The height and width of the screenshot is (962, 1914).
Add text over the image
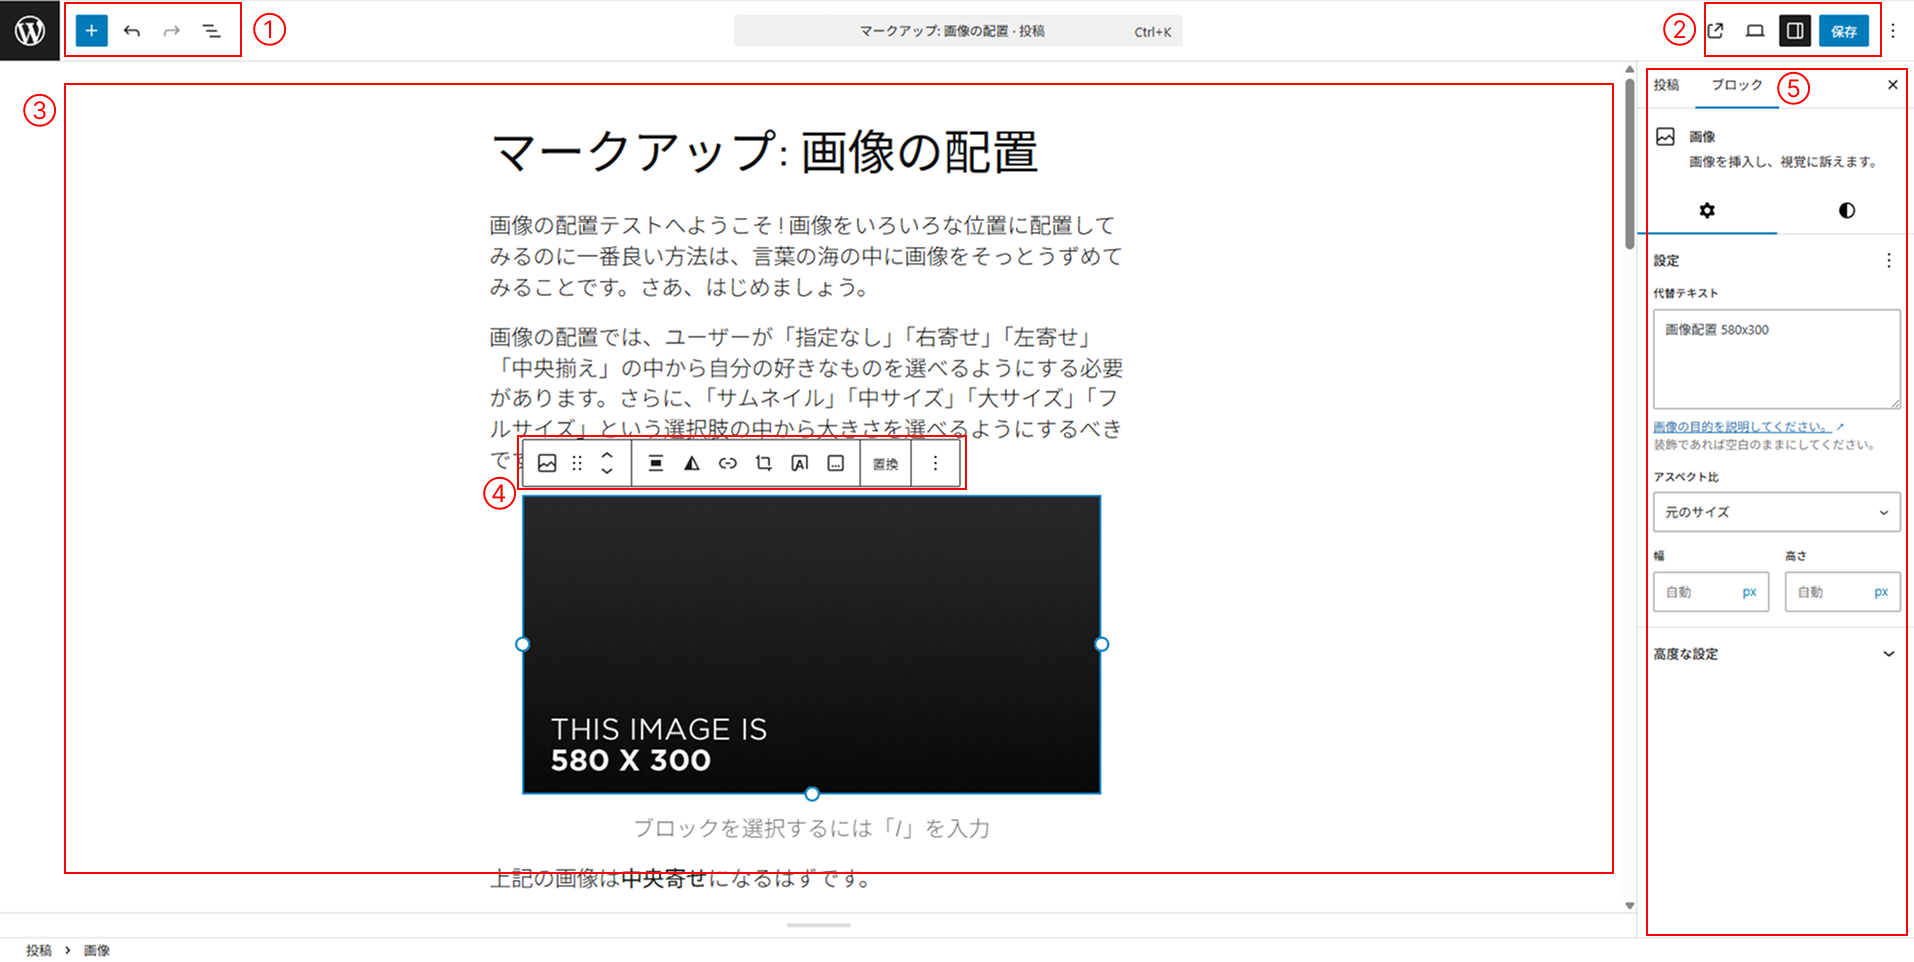pos(800,463)
